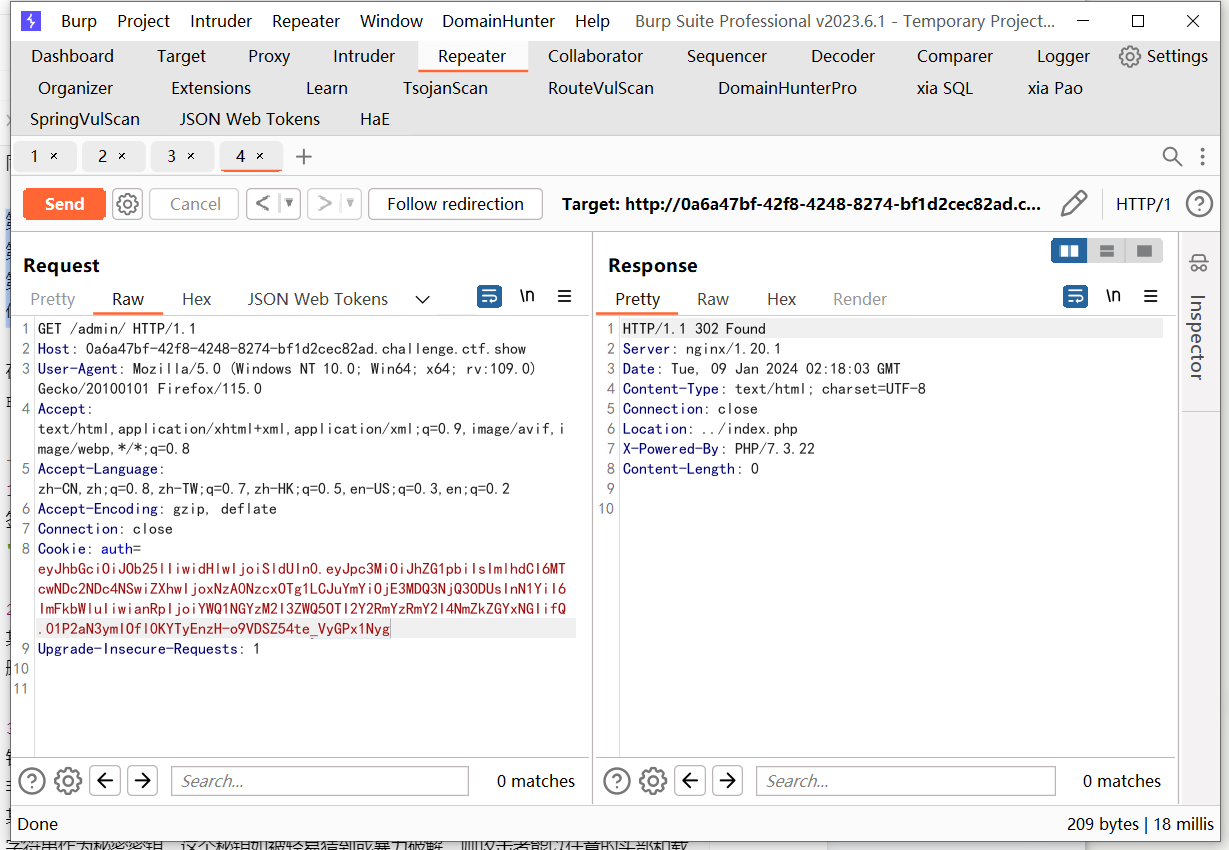Toggle response non-printable characters \n
The height and width of the screenshot is (850, 1229).
point(1113,296)
